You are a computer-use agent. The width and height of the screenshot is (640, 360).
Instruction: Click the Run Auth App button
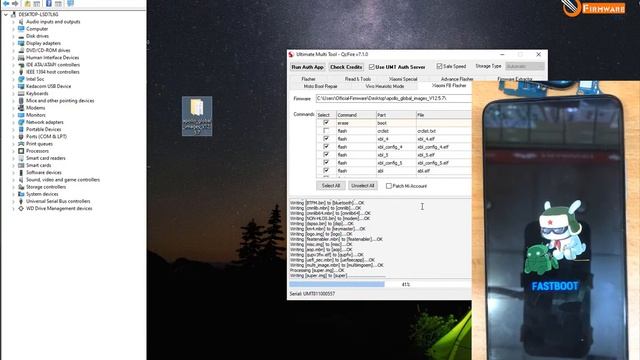[x=308, y=67]
